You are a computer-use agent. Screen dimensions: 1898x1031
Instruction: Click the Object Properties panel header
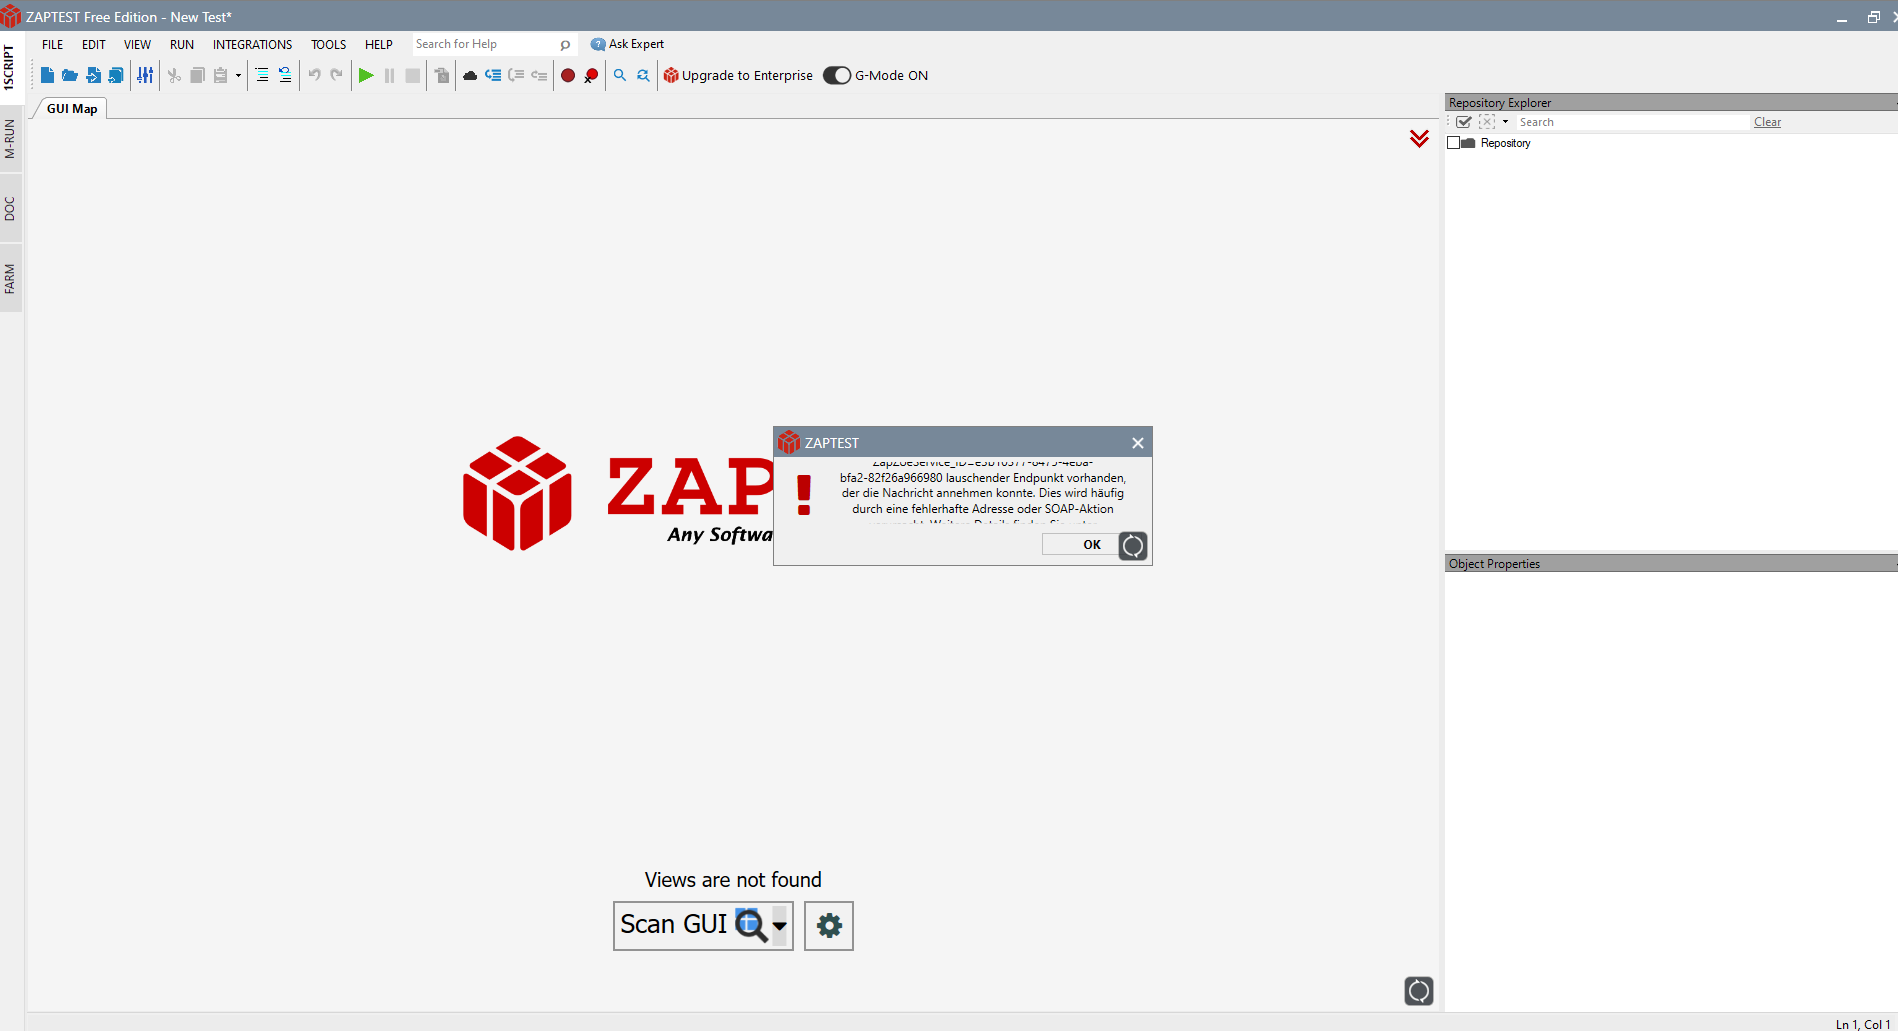tap(1670, 564)
